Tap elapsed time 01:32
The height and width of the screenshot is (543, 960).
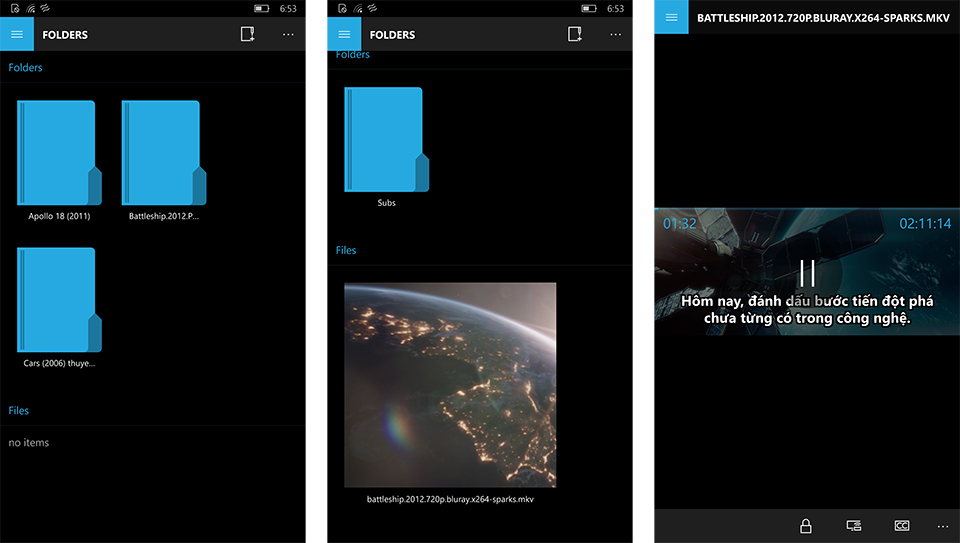point(680,223)
